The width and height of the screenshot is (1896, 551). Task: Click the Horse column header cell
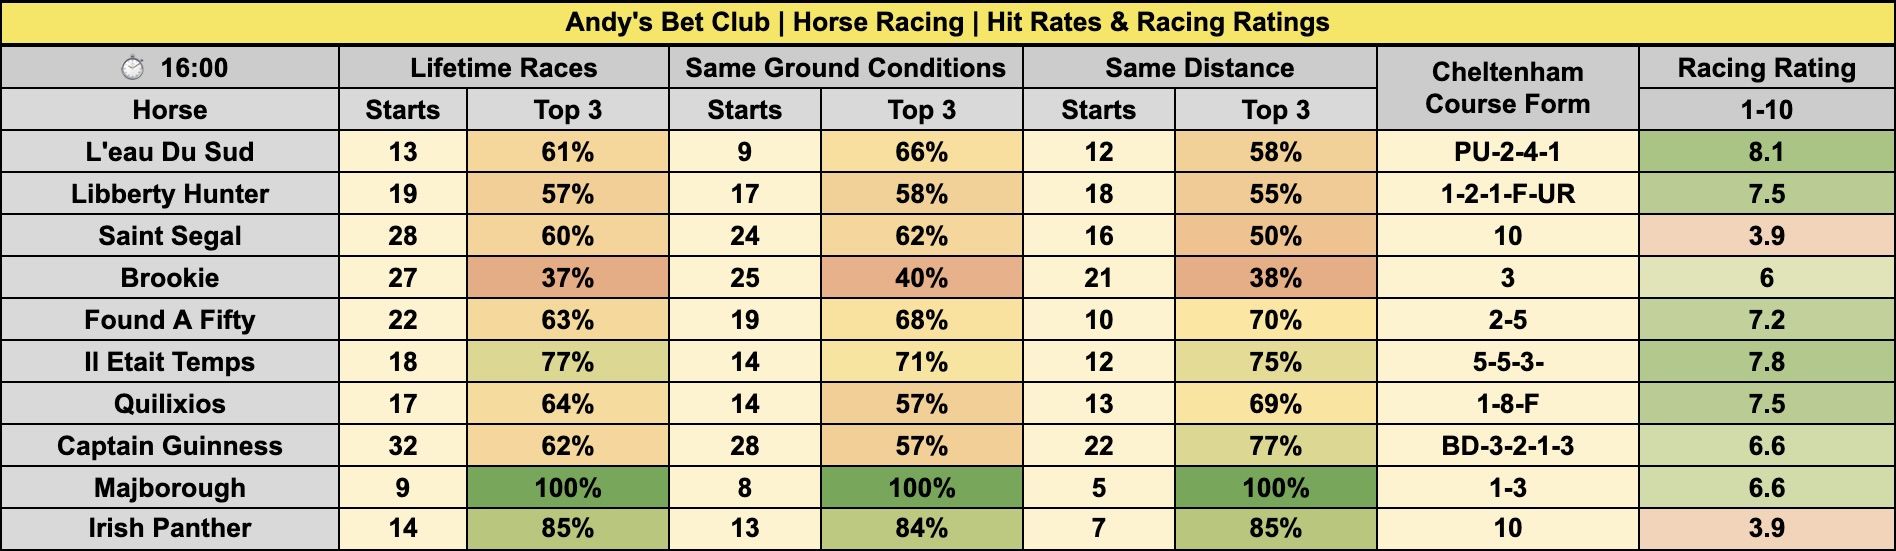pyautogui.click(x=170, y=110)
